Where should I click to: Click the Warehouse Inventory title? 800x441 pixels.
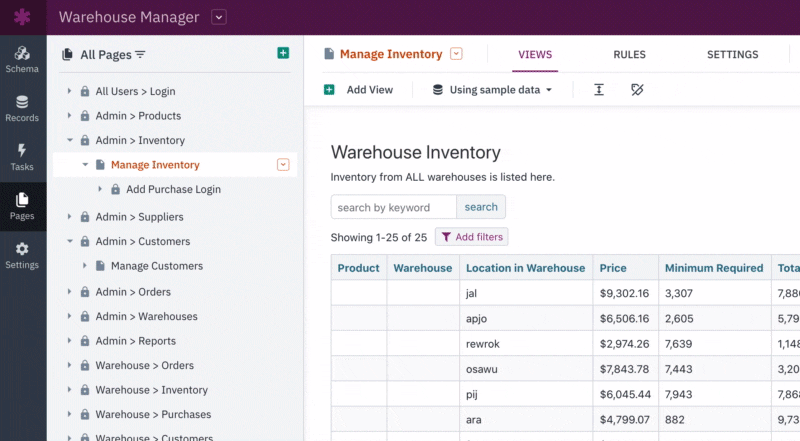click(415, 152)
